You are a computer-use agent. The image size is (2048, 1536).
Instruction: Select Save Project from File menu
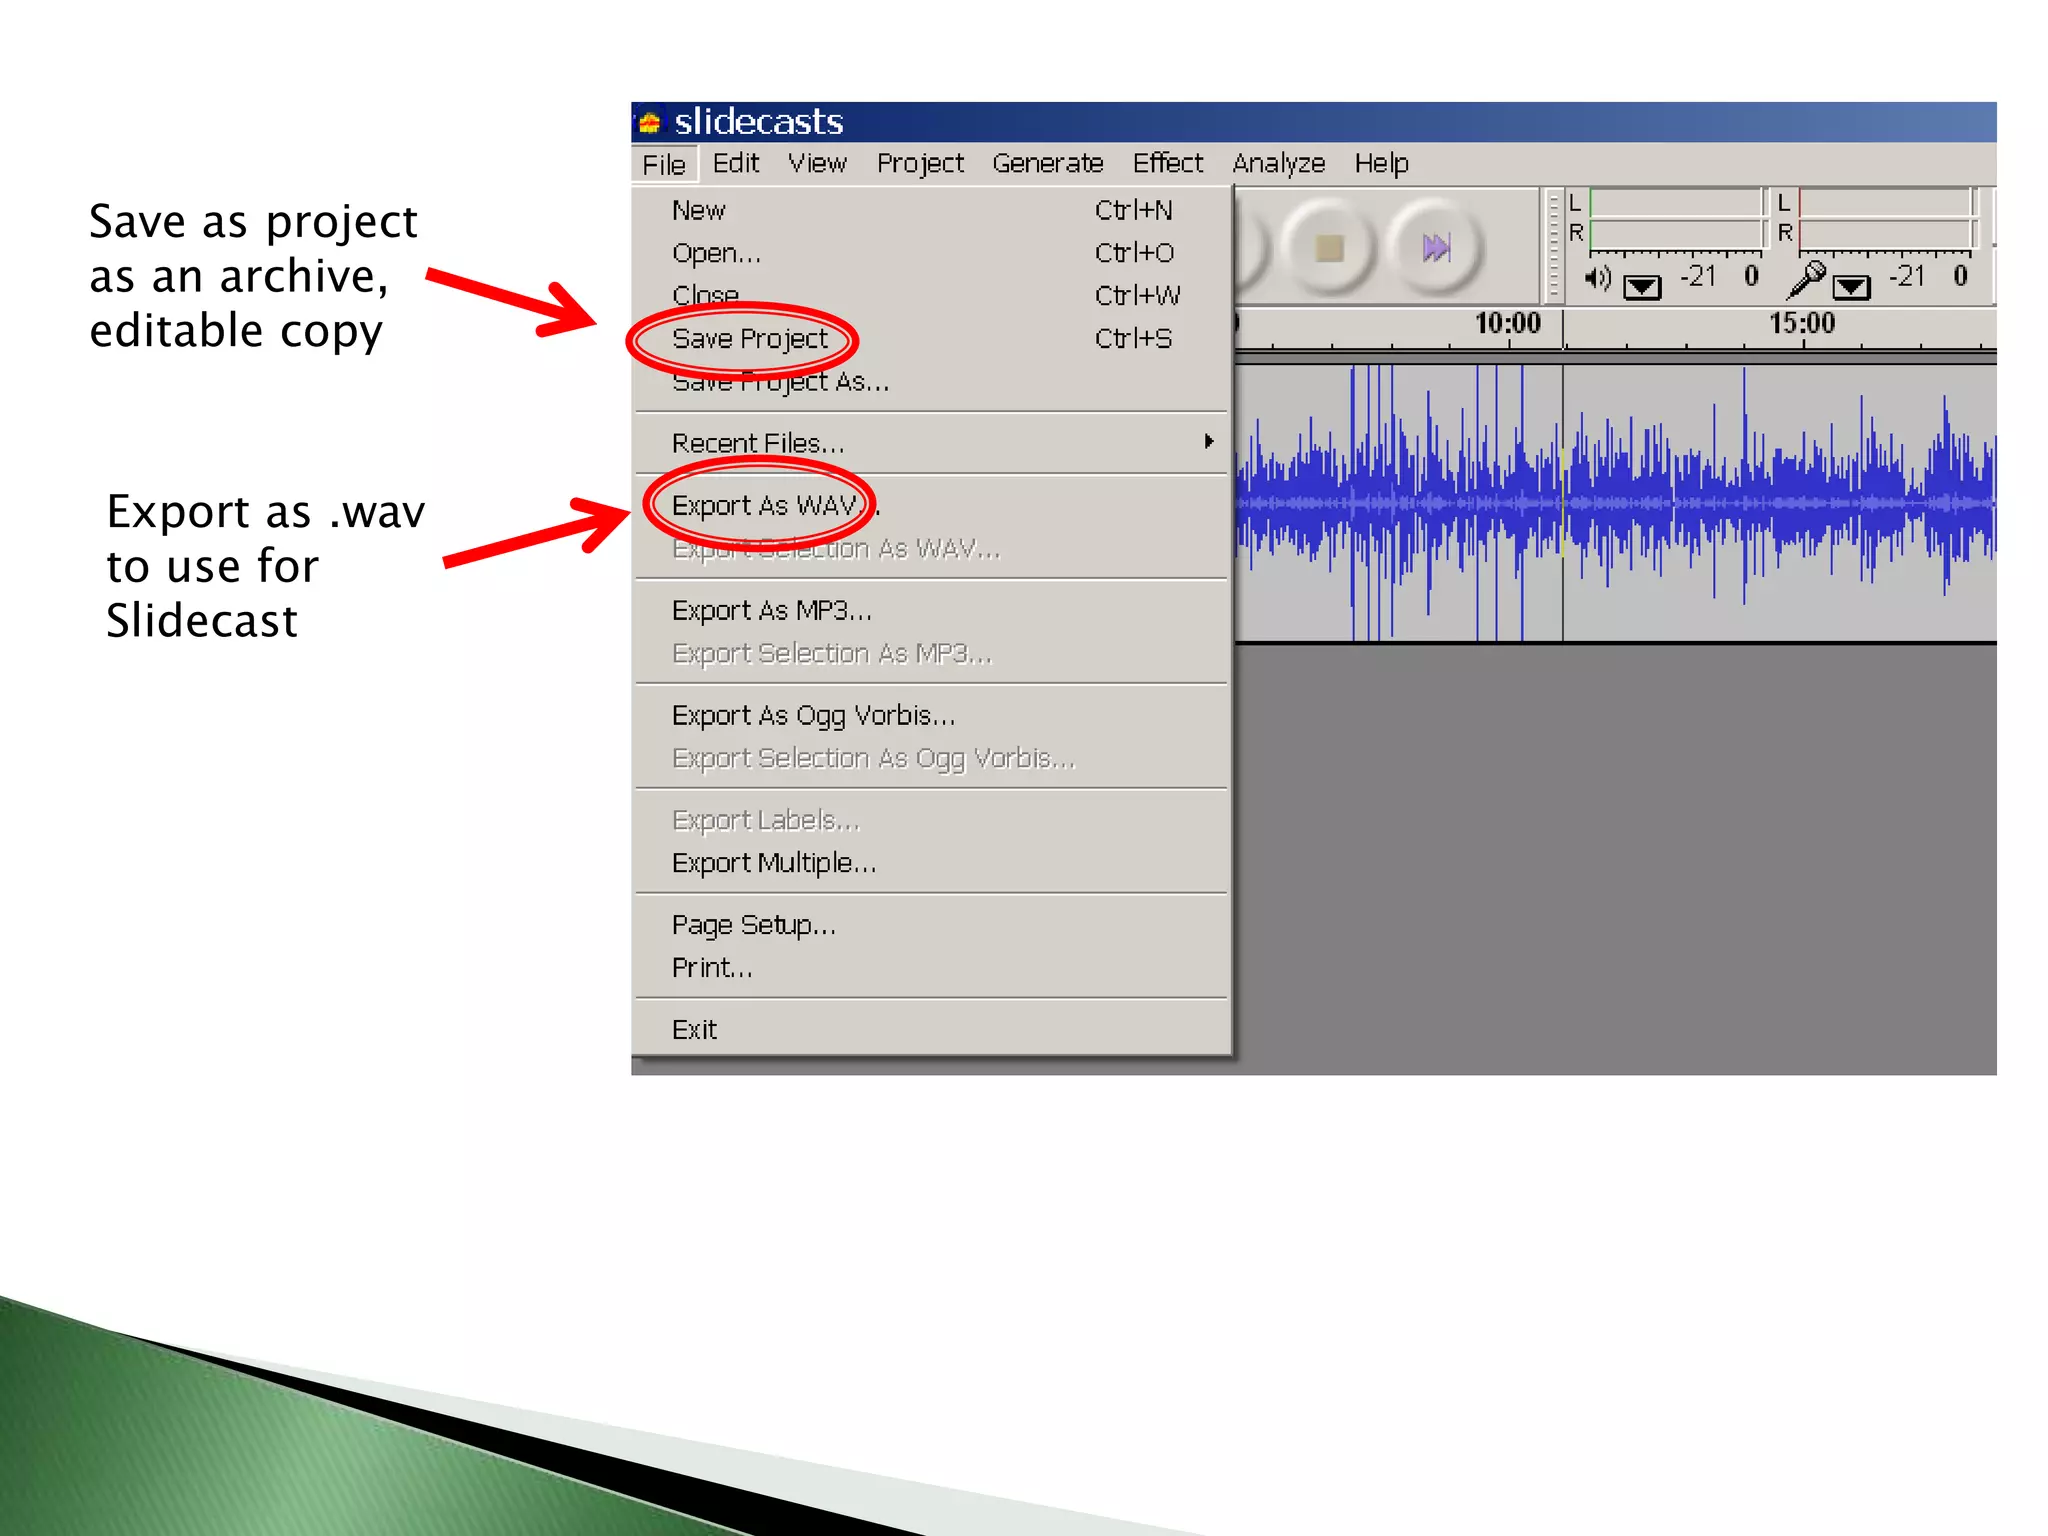click(x=750, y=339)
